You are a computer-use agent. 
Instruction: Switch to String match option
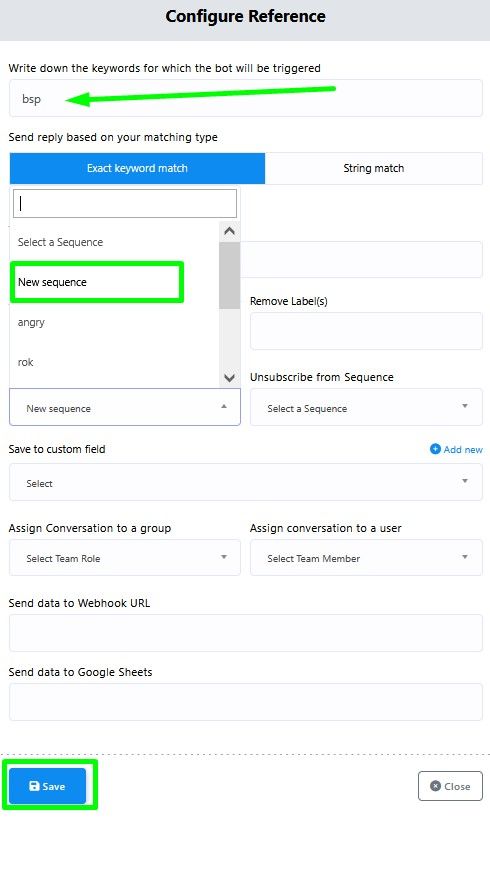(x=374, y=168)
